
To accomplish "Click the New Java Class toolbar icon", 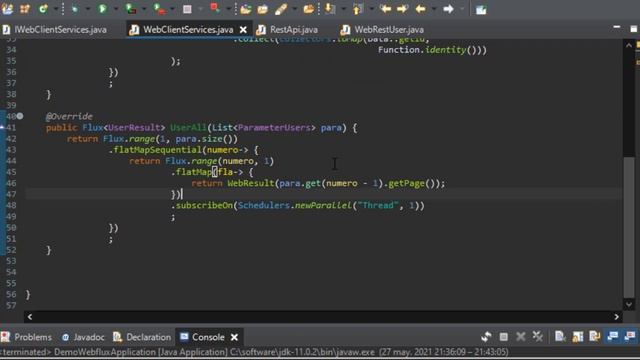I will point(43,9).
